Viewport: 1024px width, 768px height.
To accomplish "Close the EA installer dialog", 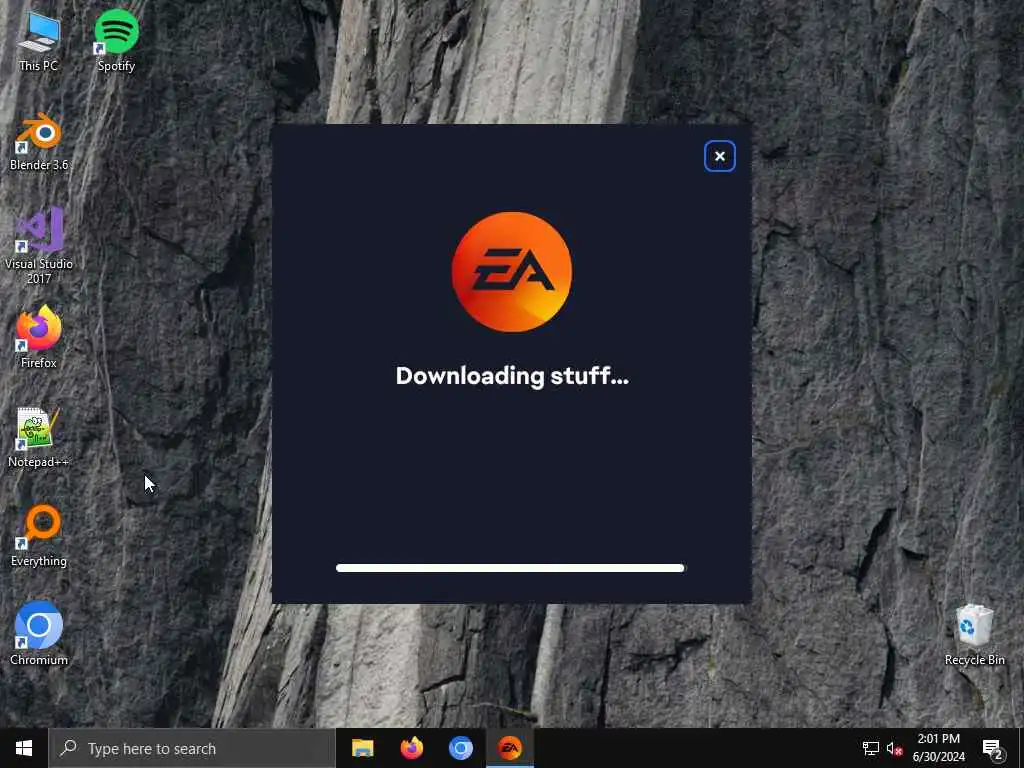I will point(720,156).
